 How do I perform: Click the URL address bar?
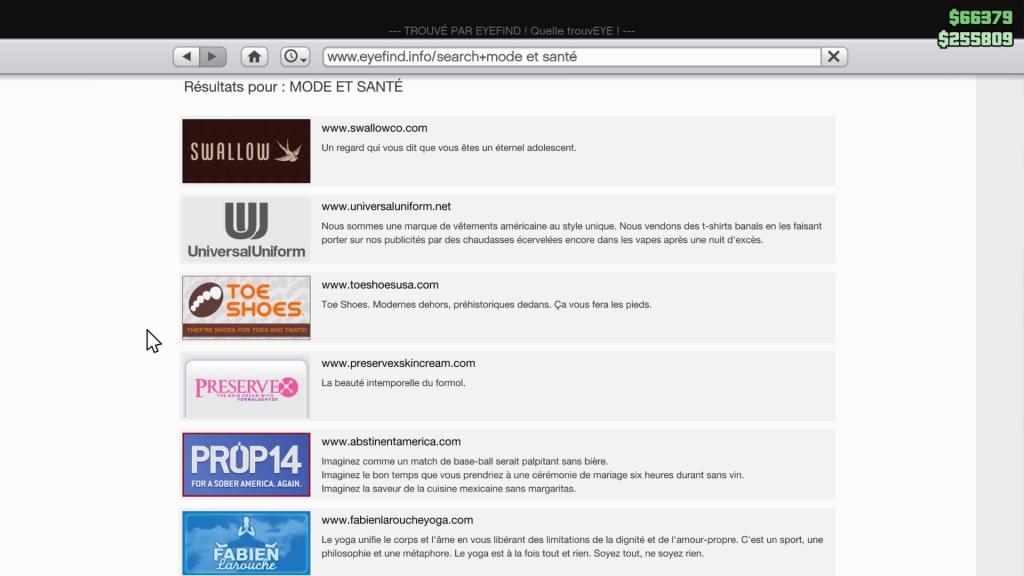570,57
